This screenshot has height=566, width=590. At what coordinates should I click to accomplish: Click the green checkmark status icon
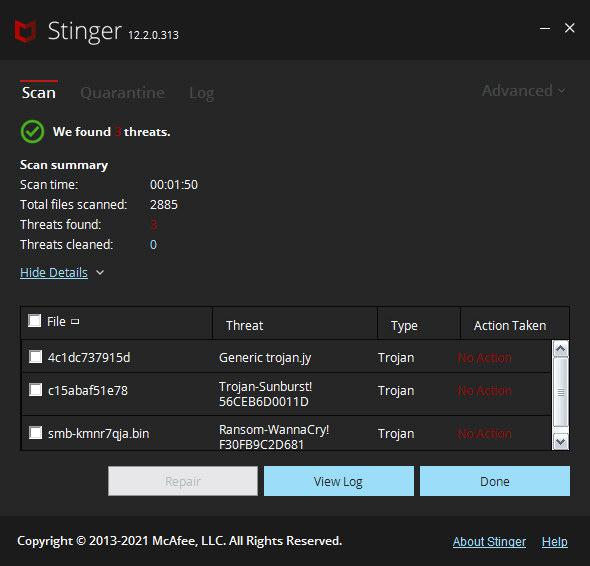tap(32, 132)
